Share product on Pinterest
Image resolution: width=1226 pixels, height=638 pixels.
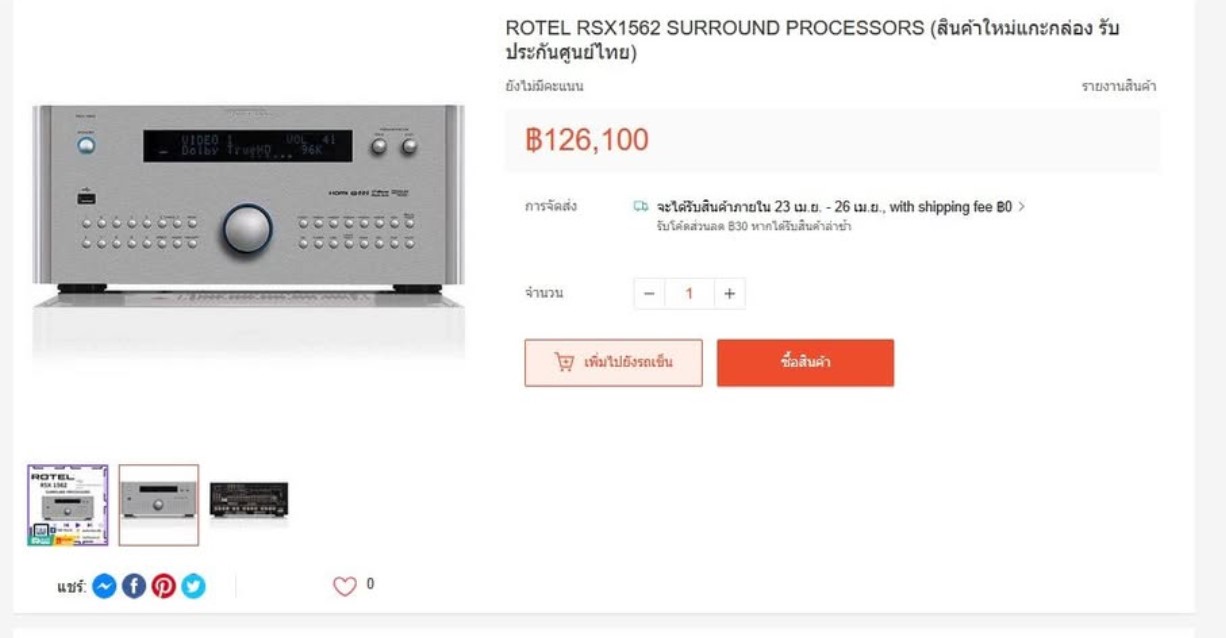(x=163, y=587)
